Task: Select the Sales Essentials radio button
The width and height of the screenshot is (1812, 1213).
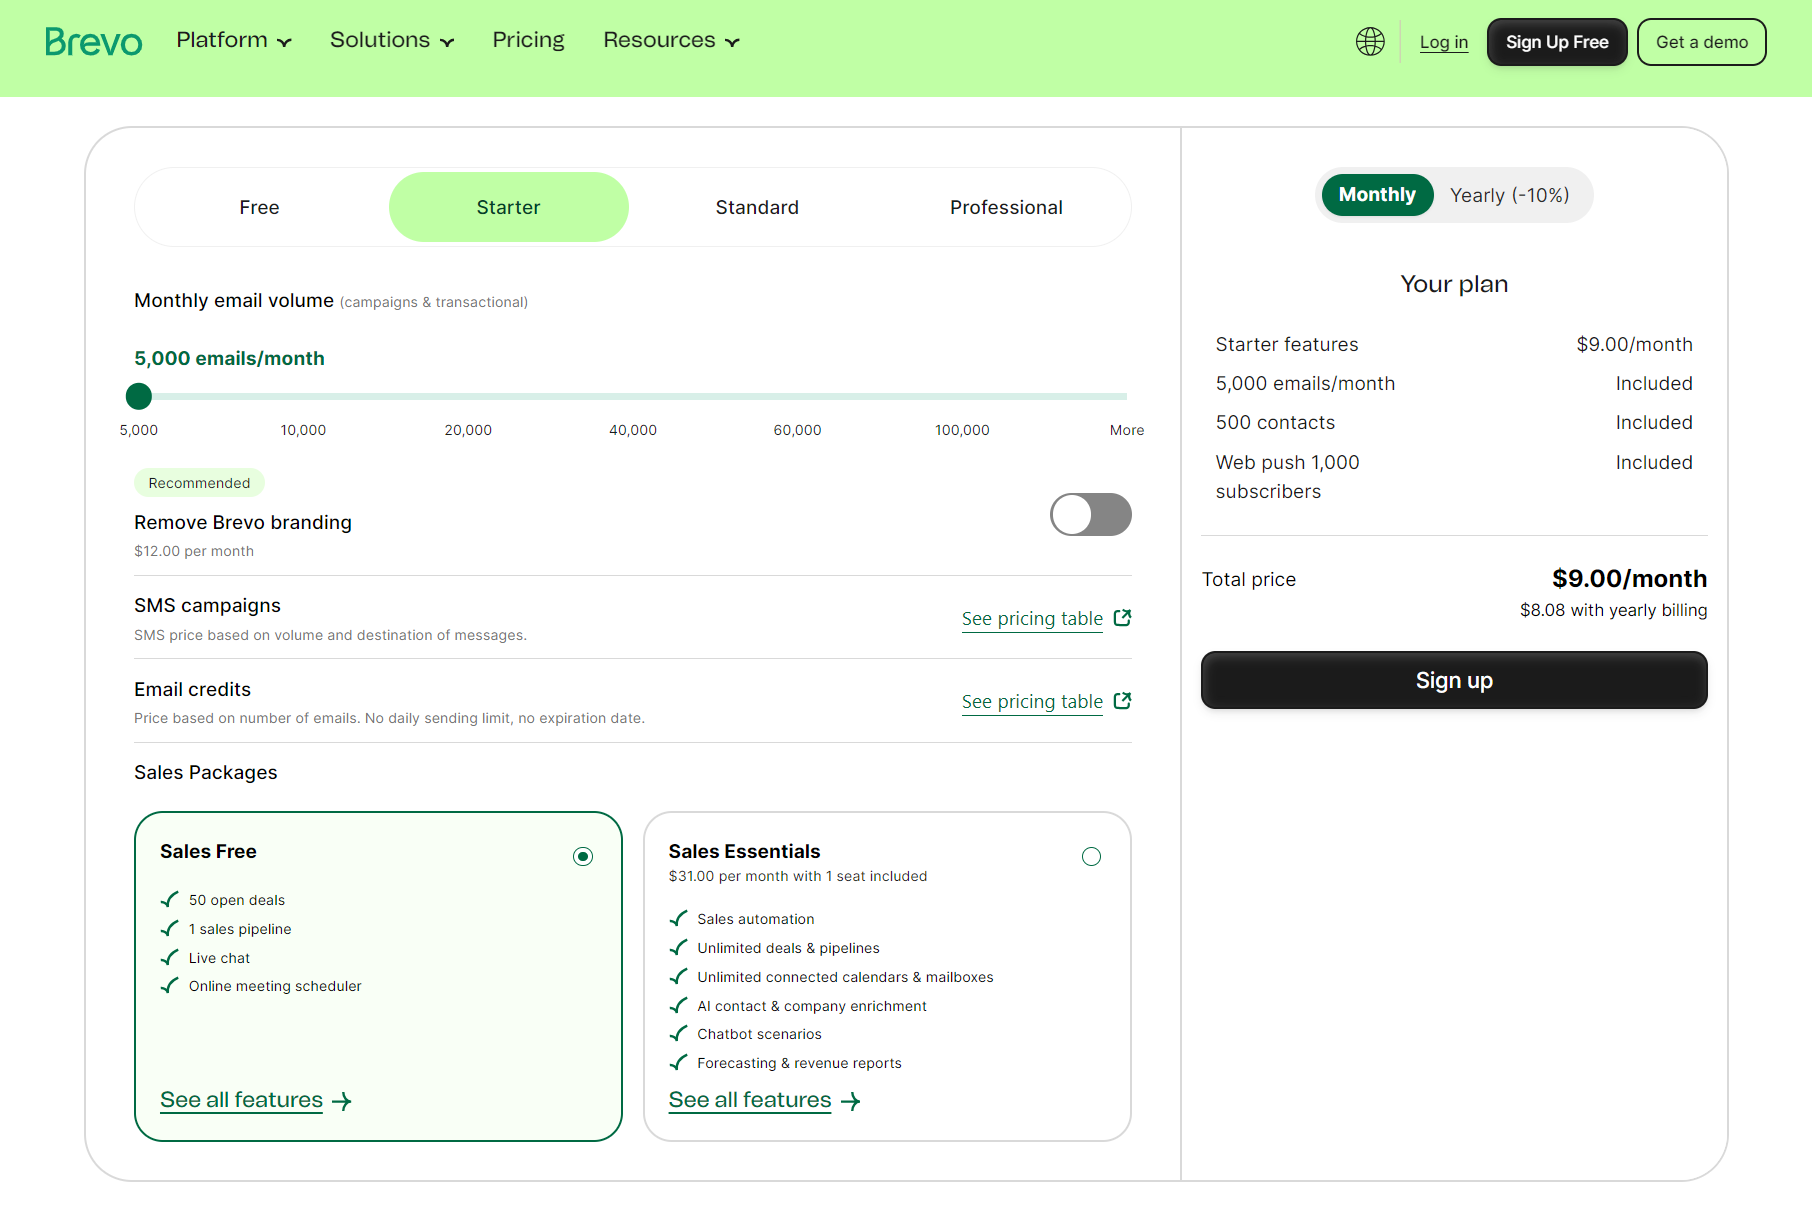Action: [1091, 856]
